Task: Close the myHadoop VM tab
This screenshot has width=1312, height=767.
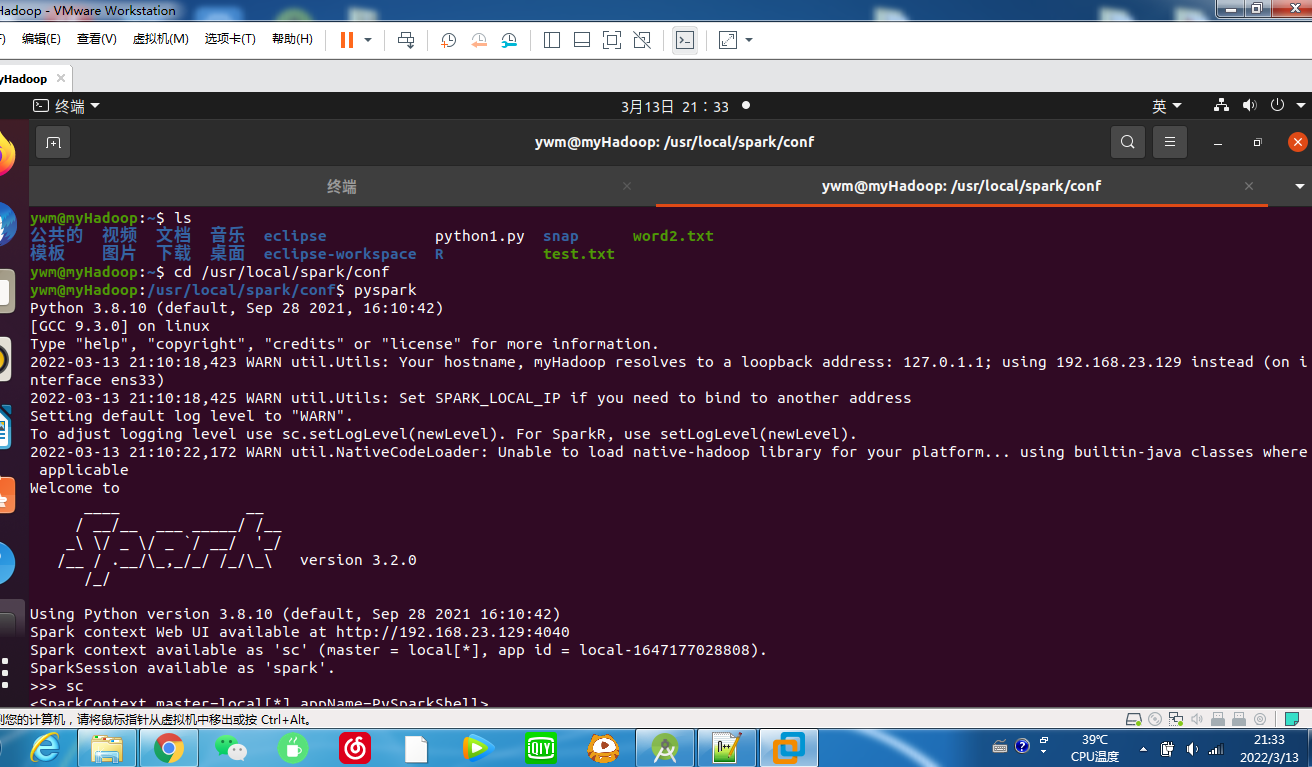Action: coord(61,78)
